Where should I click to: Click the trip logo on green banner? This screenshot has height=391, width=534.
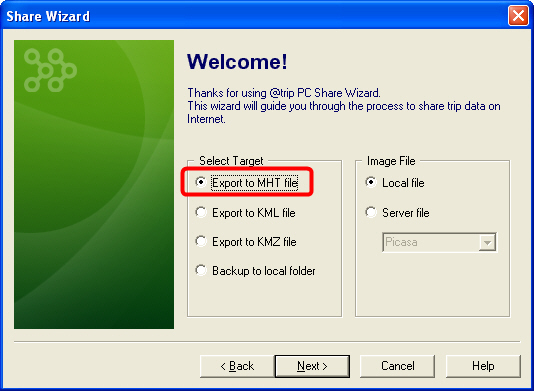(50, 70)
